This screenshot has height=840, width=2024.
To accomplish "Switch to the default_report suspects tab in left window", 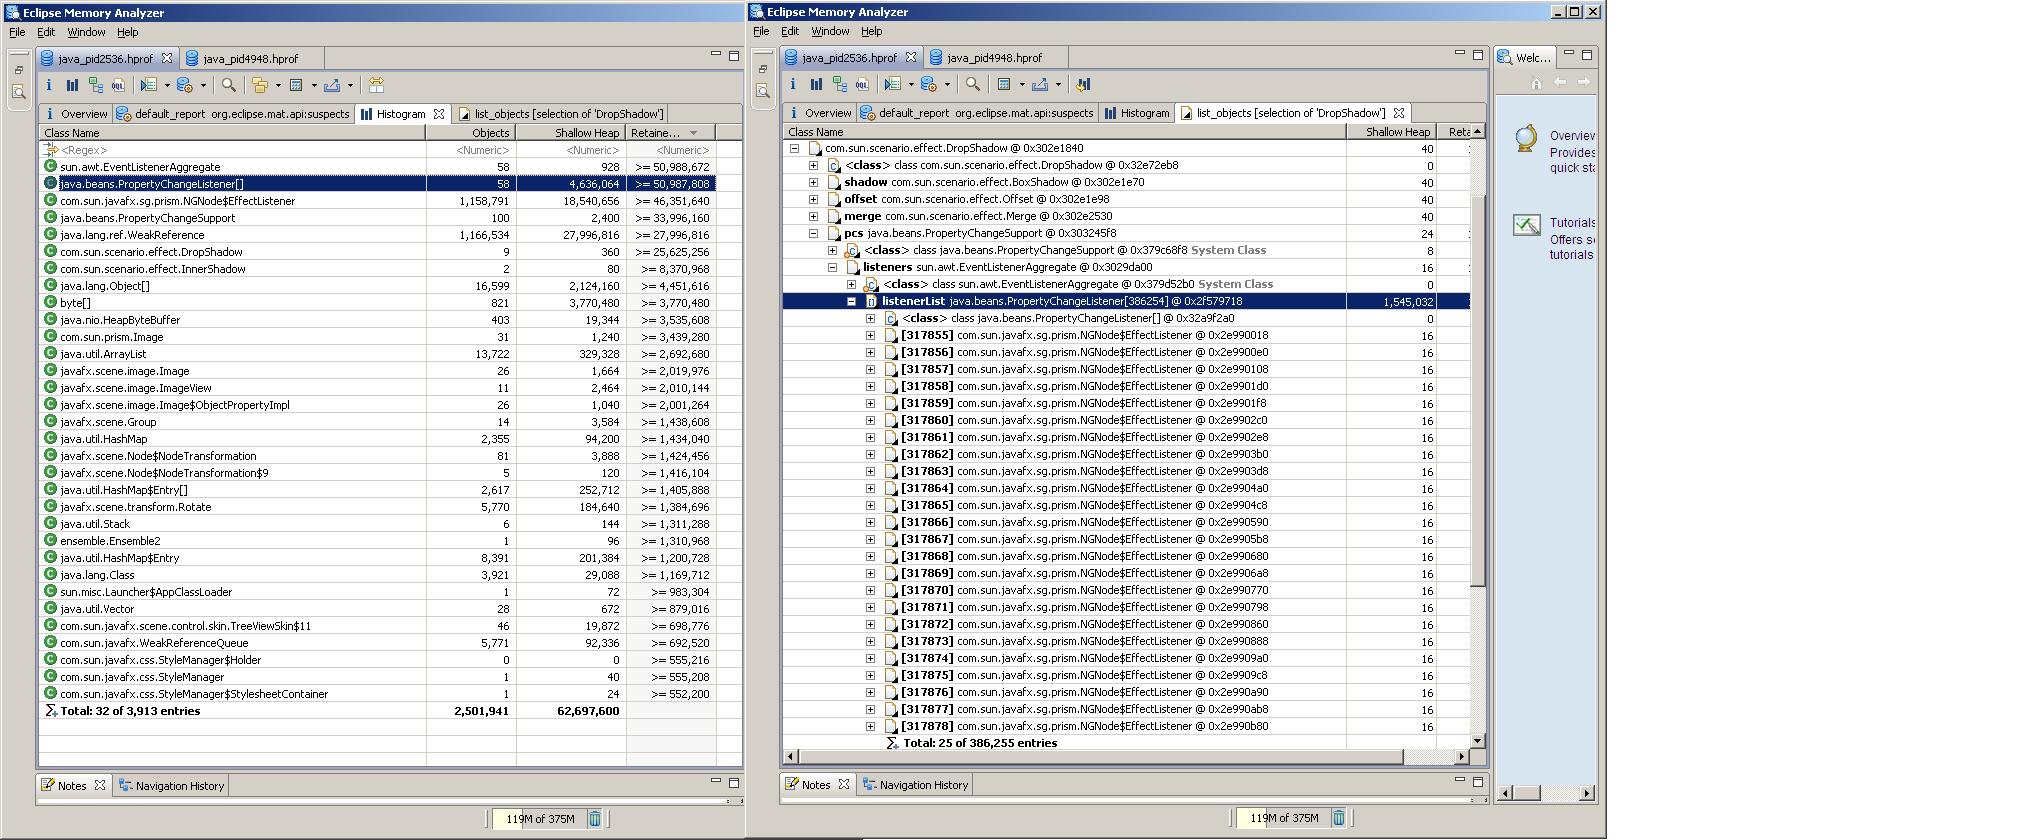I will click(234, 114).
